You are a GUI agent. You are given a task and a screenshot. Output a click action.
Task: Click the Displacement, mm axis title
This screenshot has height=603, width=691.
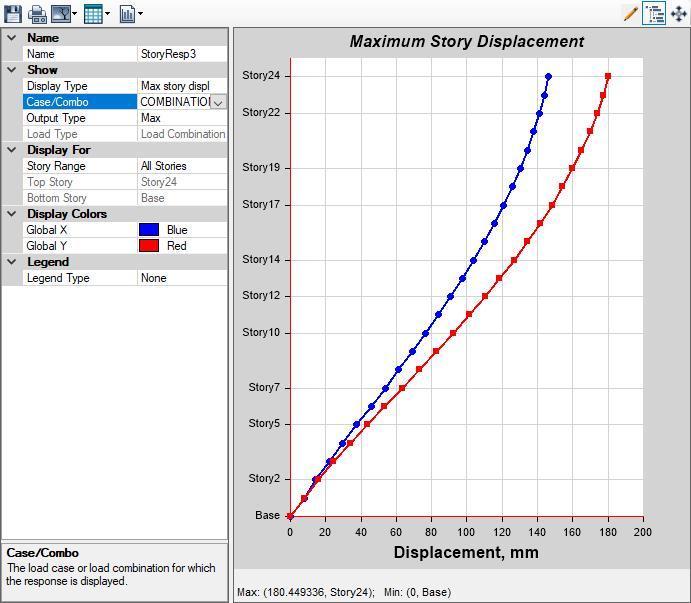click(x=466, y=552)
